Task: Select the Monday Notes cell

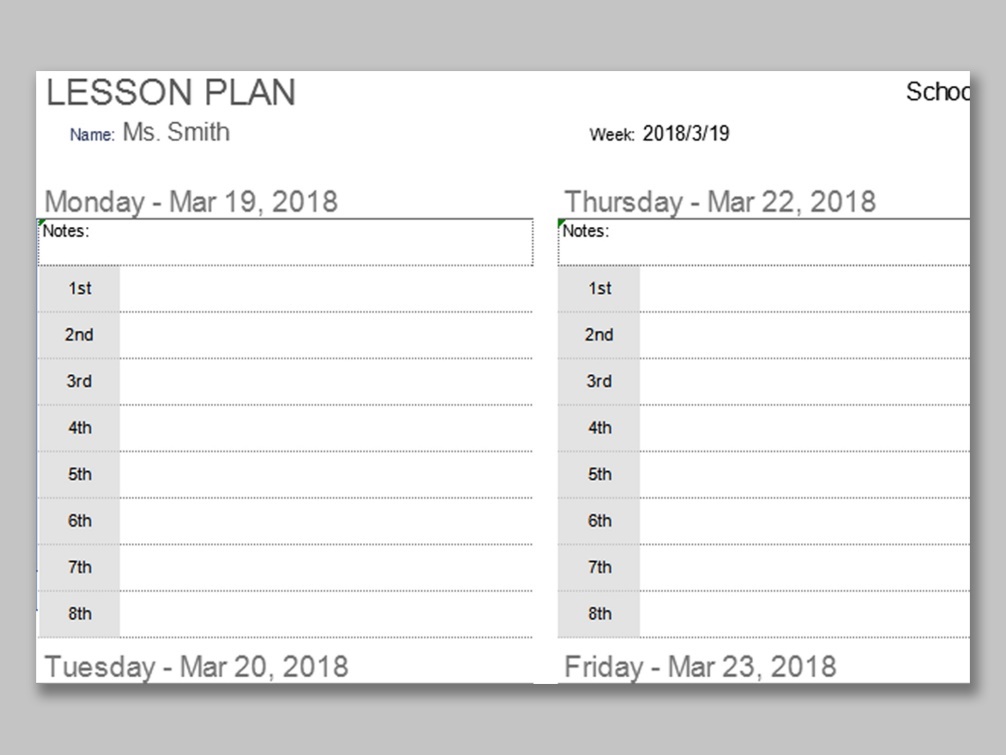Action: tap(285, 242)
